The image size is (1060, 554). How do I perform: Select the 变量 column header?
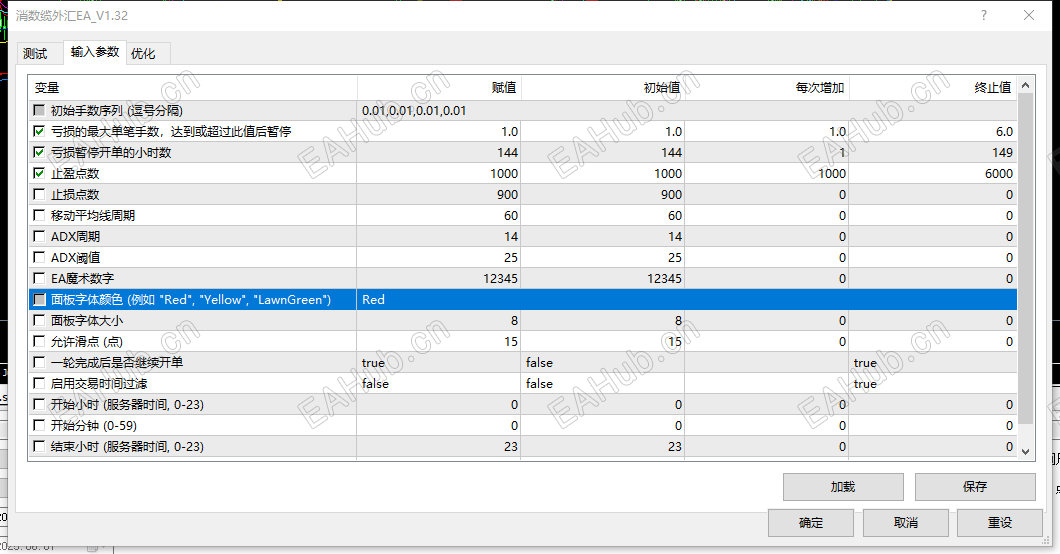tap(193, 87)
